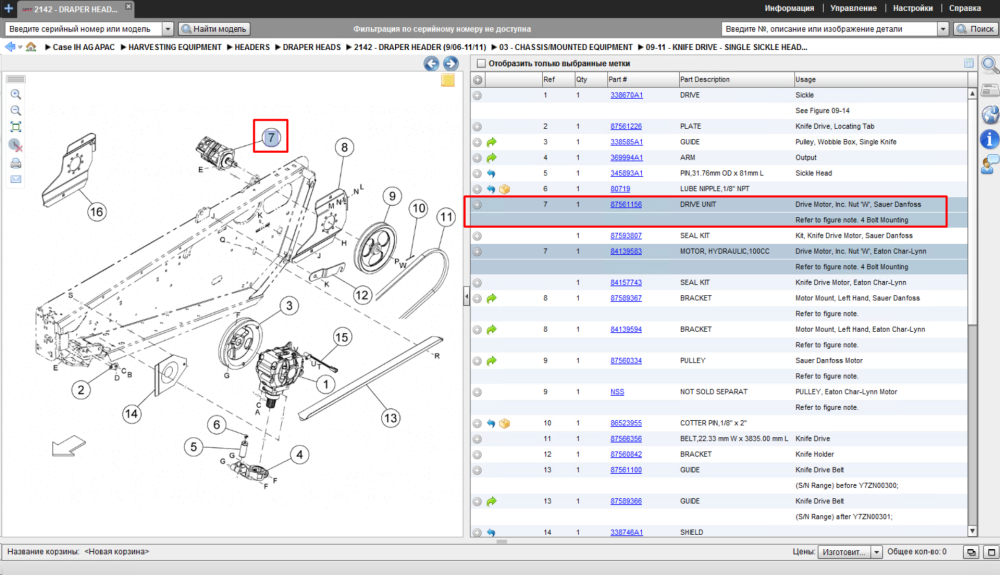
Task: Toggle add button for DRIVE UNIT 87561156 row
Action: click(x=477, y=205)
